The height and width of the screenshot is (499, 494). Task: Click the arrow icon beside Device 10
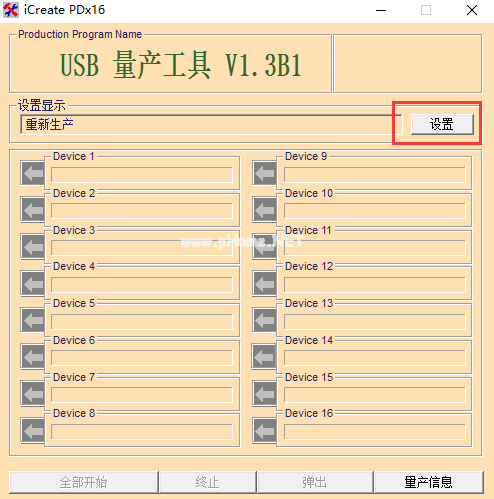[264, 210]
